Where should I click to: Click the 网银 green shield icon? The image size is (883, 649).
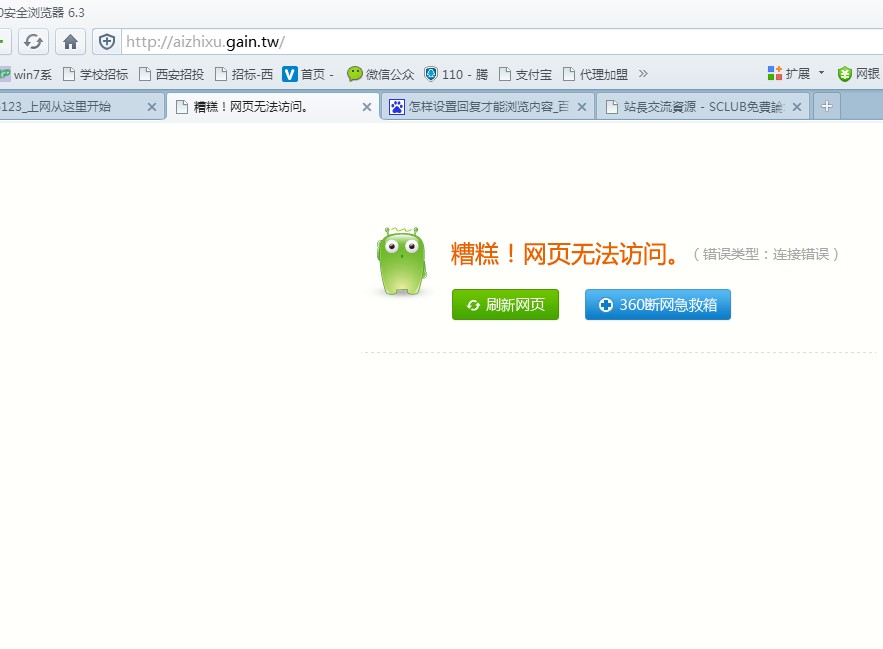pos(845,74)
